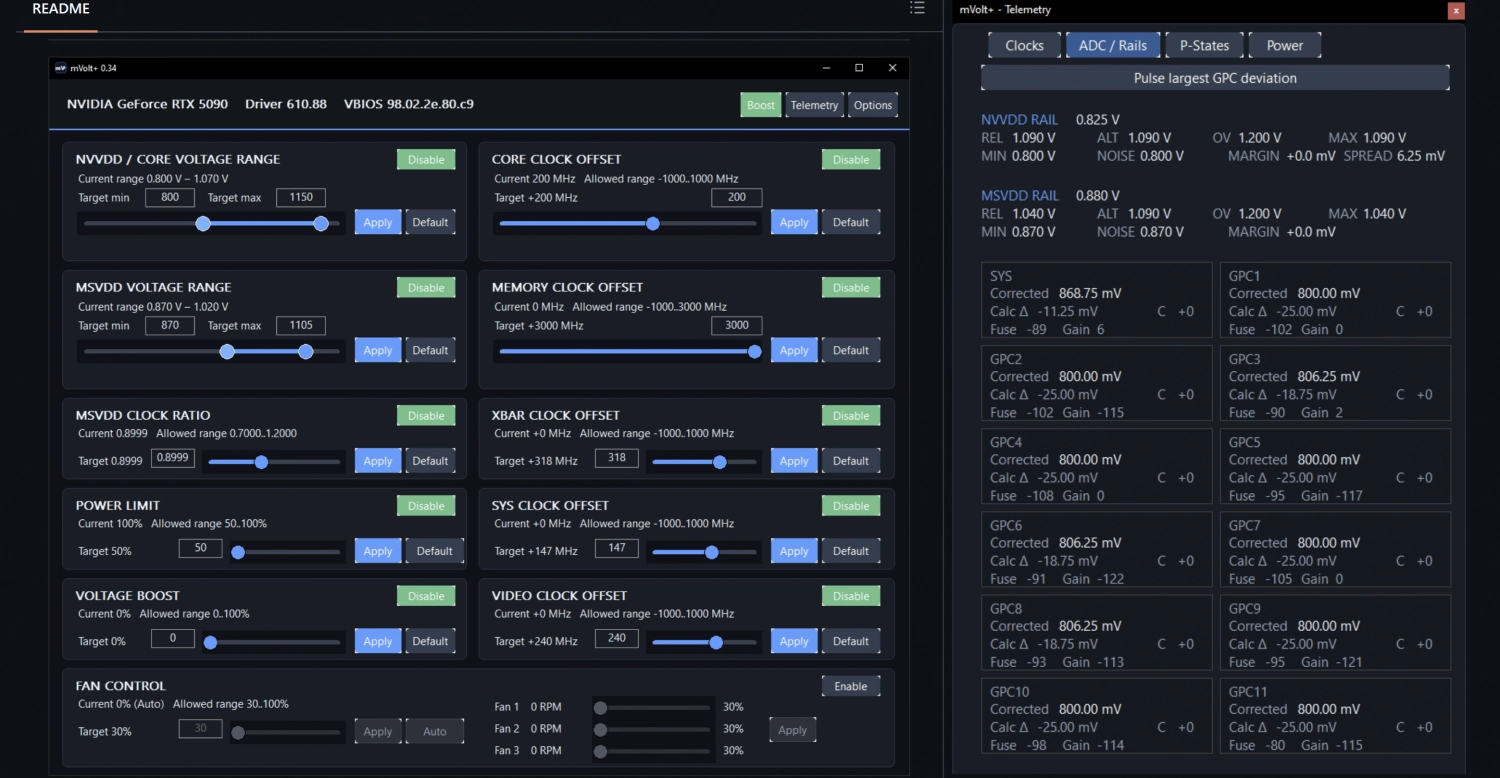
Task: Minimize the mVolt+ 0.34 window
Action: (827, 68)
